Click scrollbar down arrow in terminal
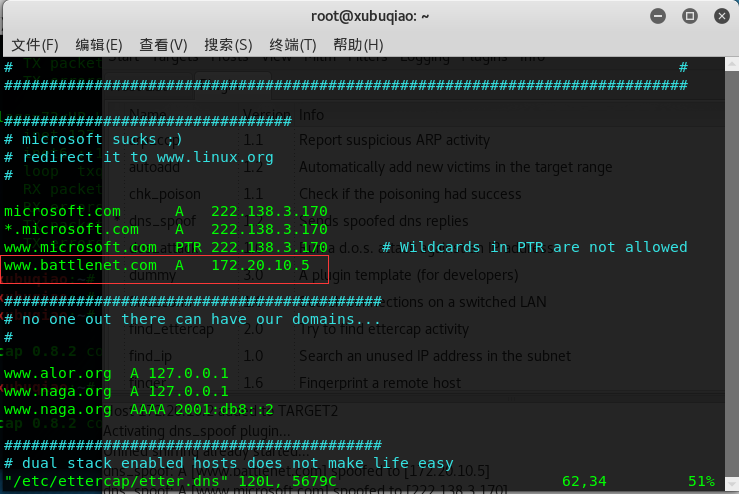The image size is (739, 494). (x=732, y=484)
